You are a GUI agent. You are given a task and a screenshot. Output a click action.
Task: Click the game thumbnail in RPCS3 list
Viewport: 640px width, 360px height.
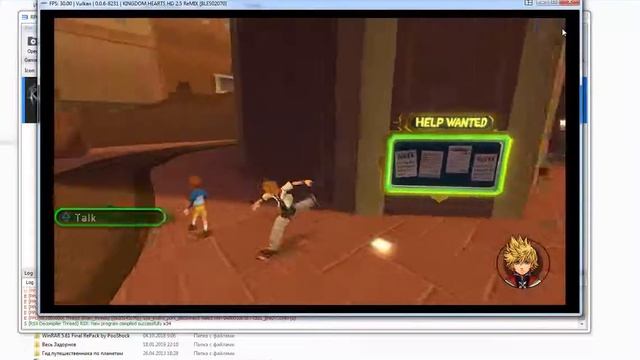pos(30,100)
